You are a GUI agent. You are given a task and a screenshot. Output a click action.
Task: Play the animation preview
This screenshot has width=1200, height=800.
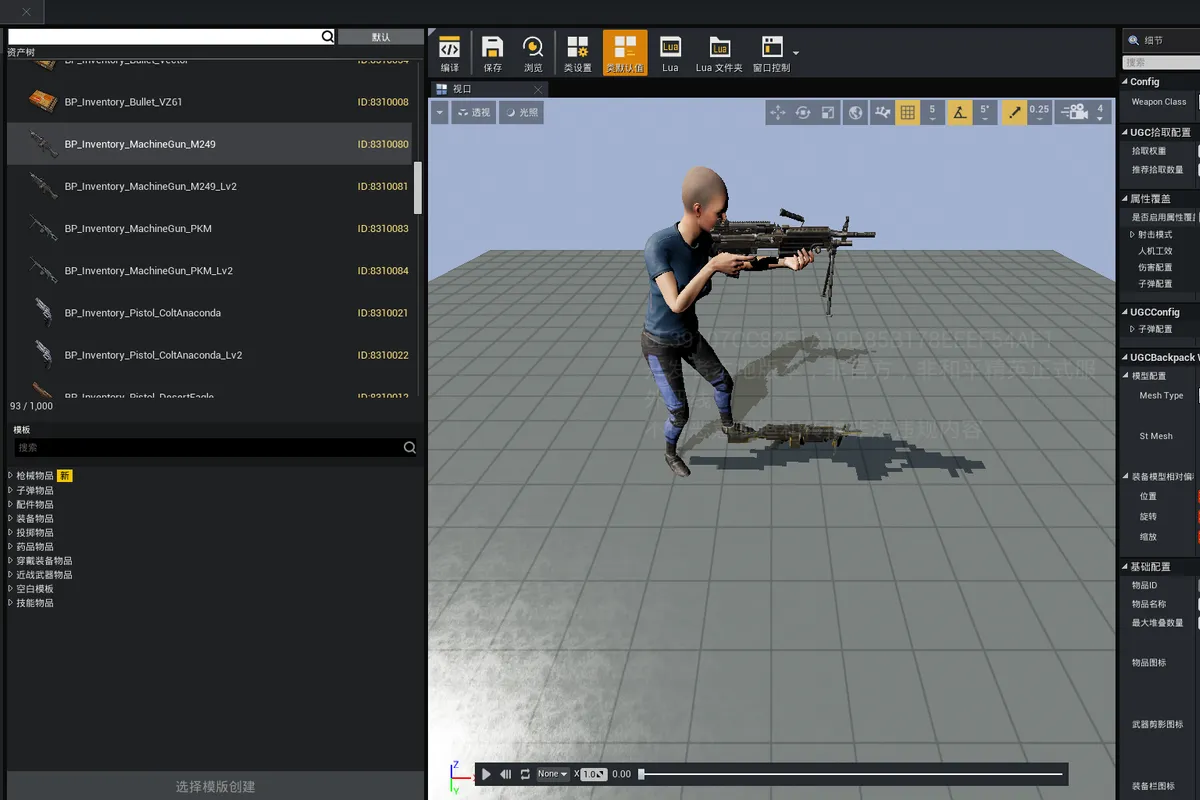[486, 774]
